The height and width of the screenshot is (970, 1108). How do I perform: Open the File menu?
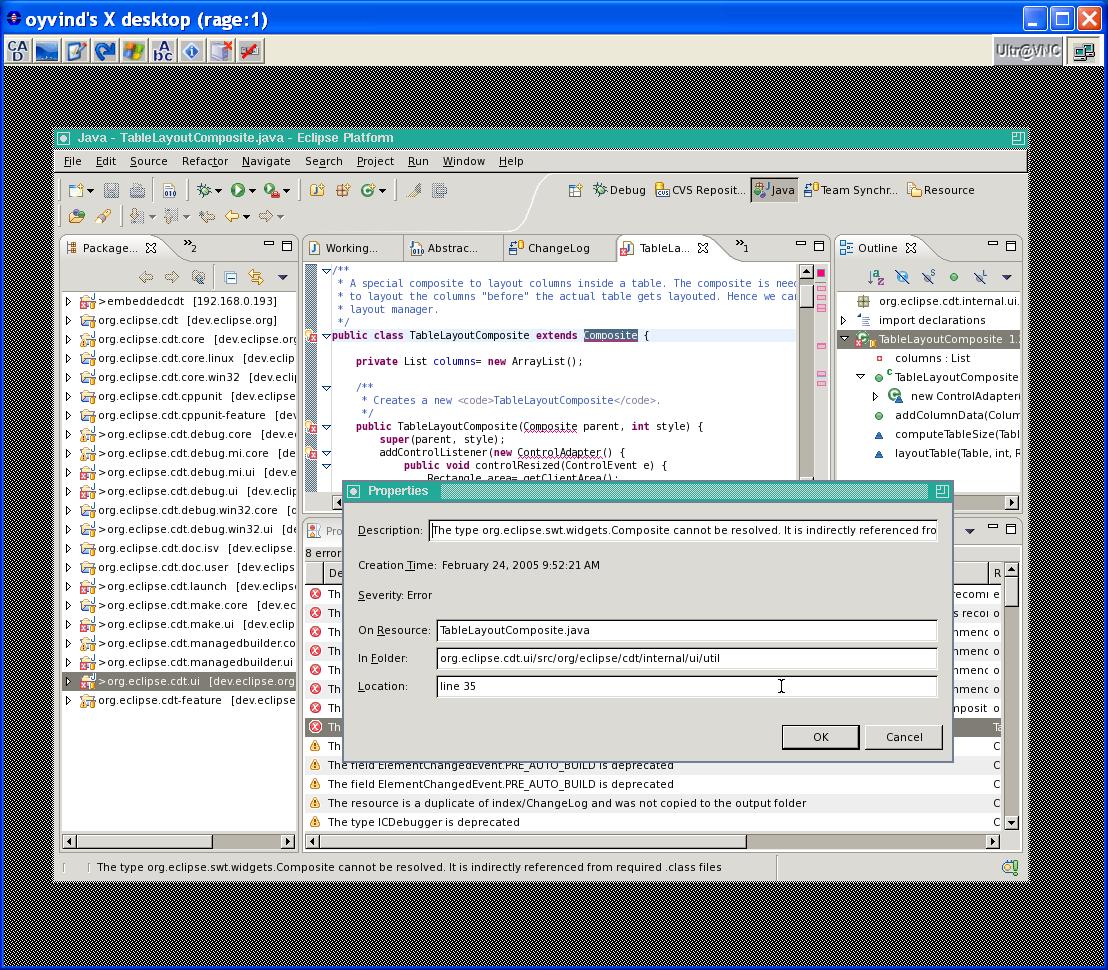click(x=72, y=161)
